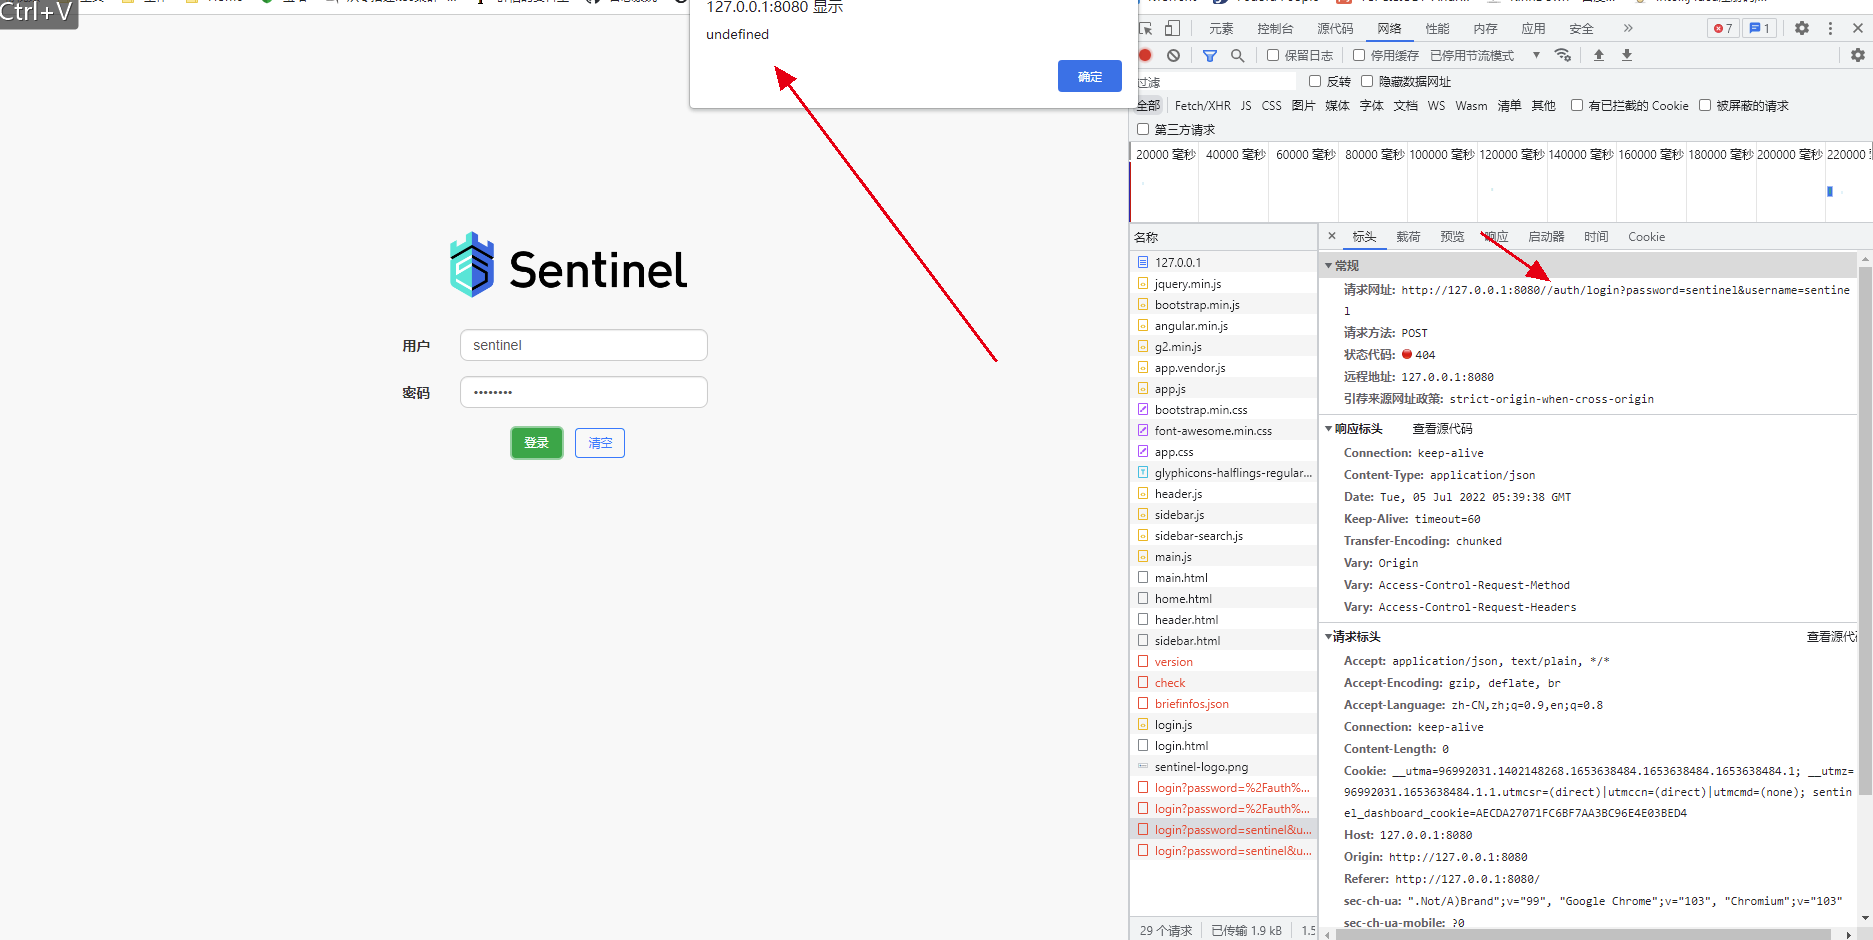Enable the 保留日志 preserve log checkbox

tap(1273, 55)
